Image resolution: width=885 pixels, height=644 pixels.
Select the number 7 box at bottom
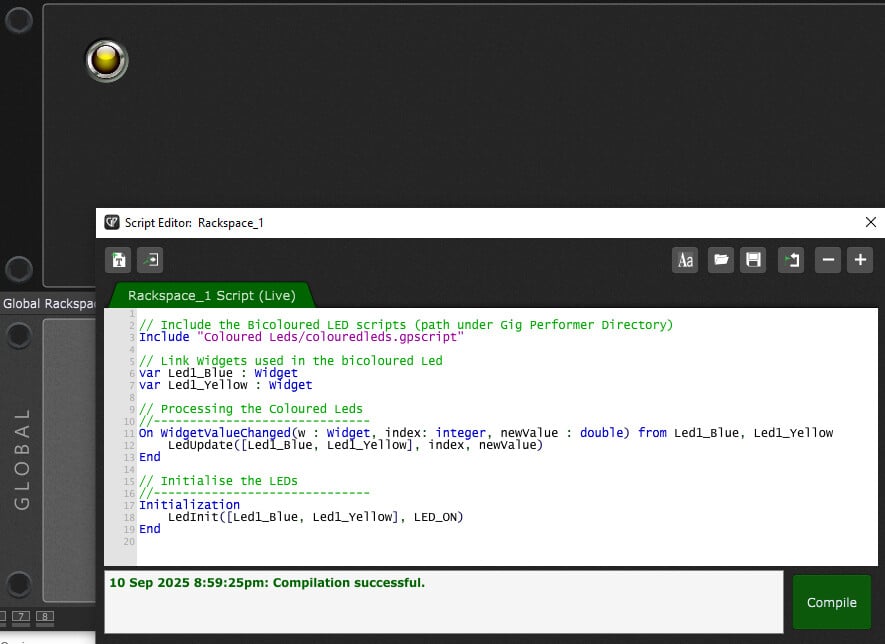tap(20, 616)
